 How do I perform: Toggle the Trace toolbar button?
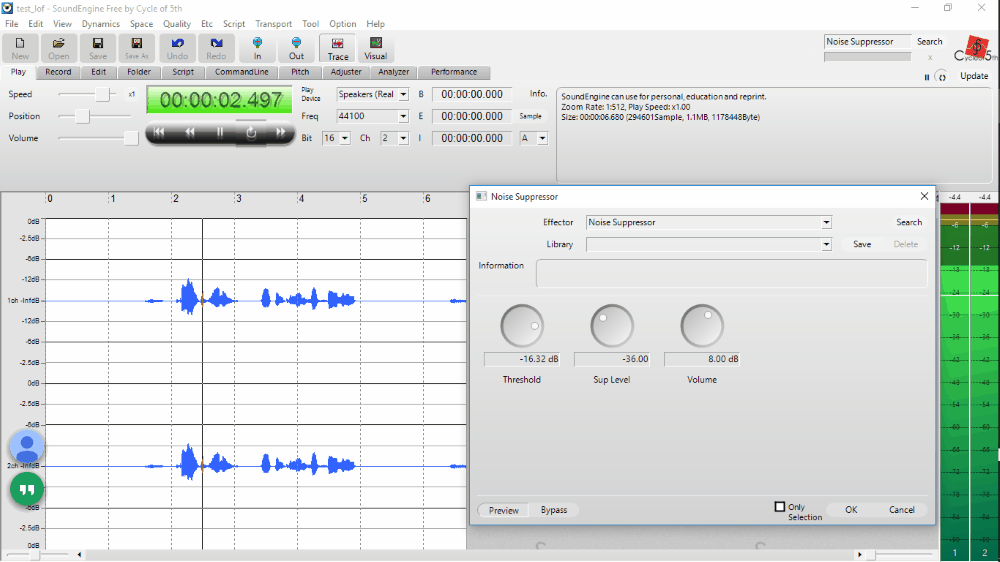point(337,48)
